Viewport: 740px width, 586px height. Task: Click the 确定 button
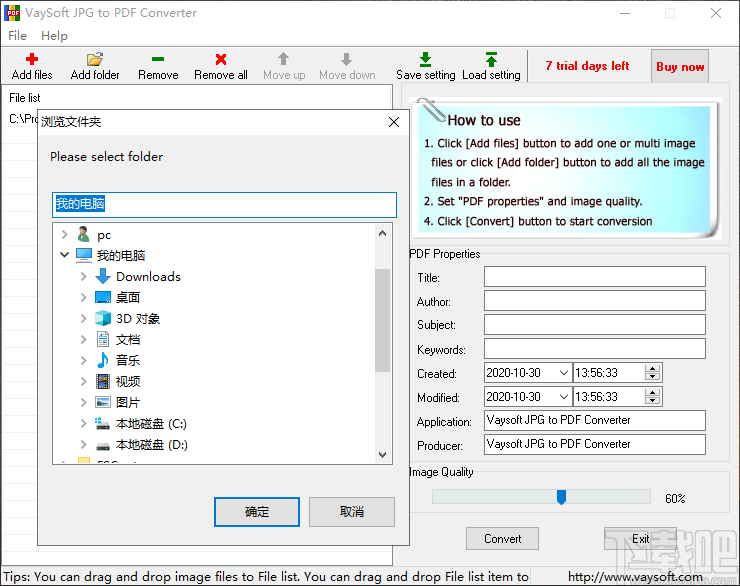(x=257, y=511)
